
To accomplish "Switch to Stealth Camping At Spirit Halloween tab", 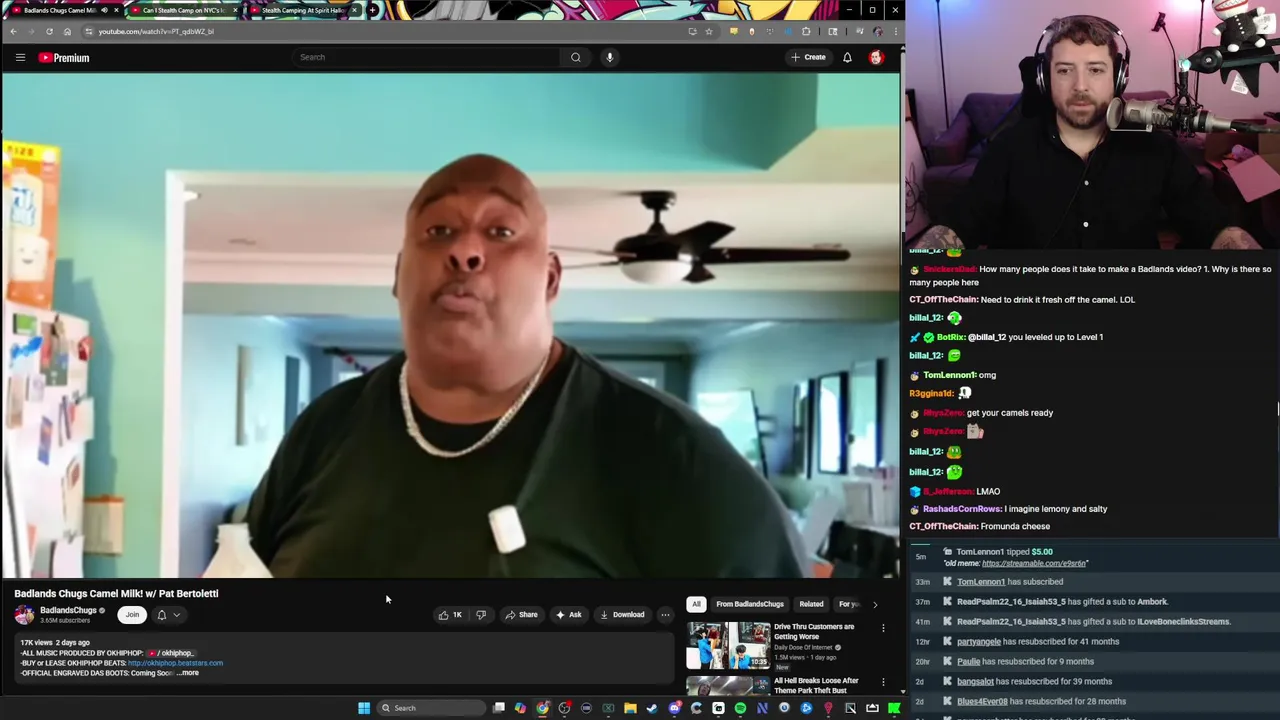I will 304,10.
